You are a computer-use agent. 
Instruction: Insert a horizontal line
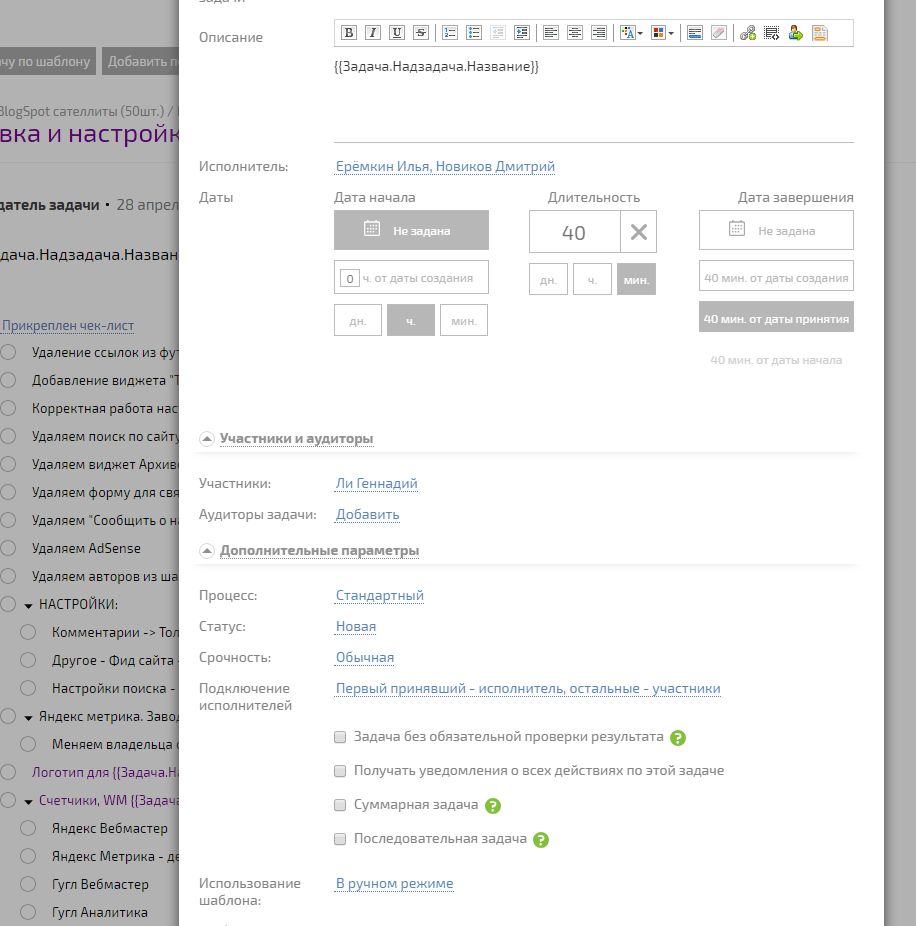(695, 33)
